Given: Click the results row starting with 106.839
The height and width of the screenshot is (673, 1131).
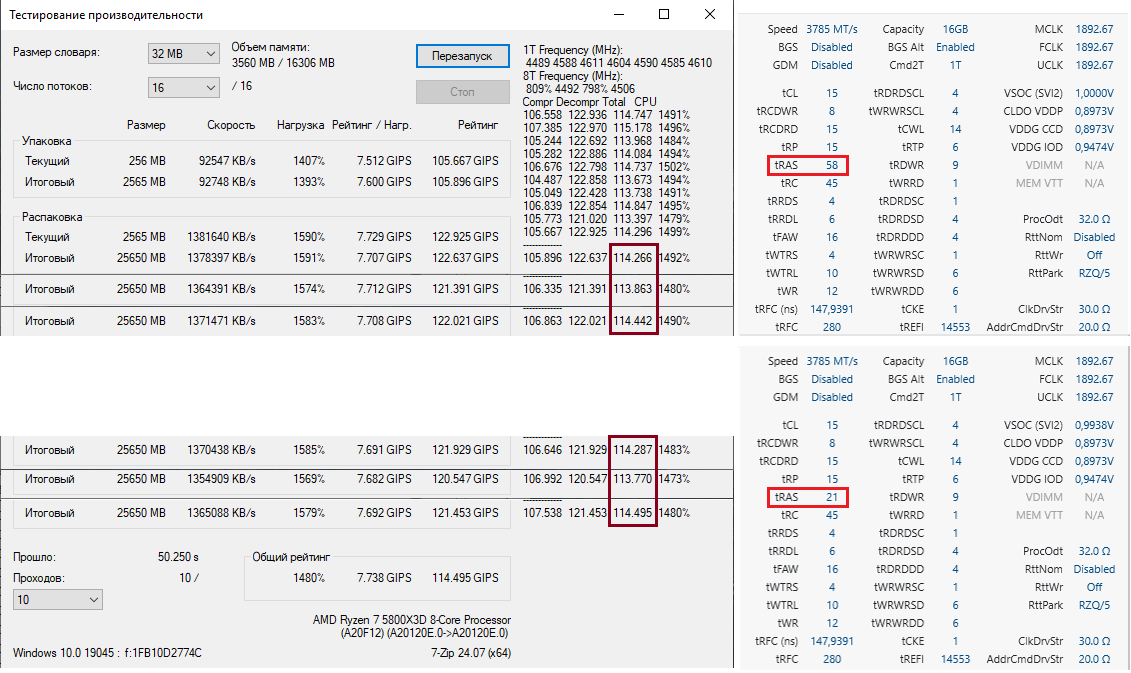Looking at the screenshot, I should tap(606, 206).
